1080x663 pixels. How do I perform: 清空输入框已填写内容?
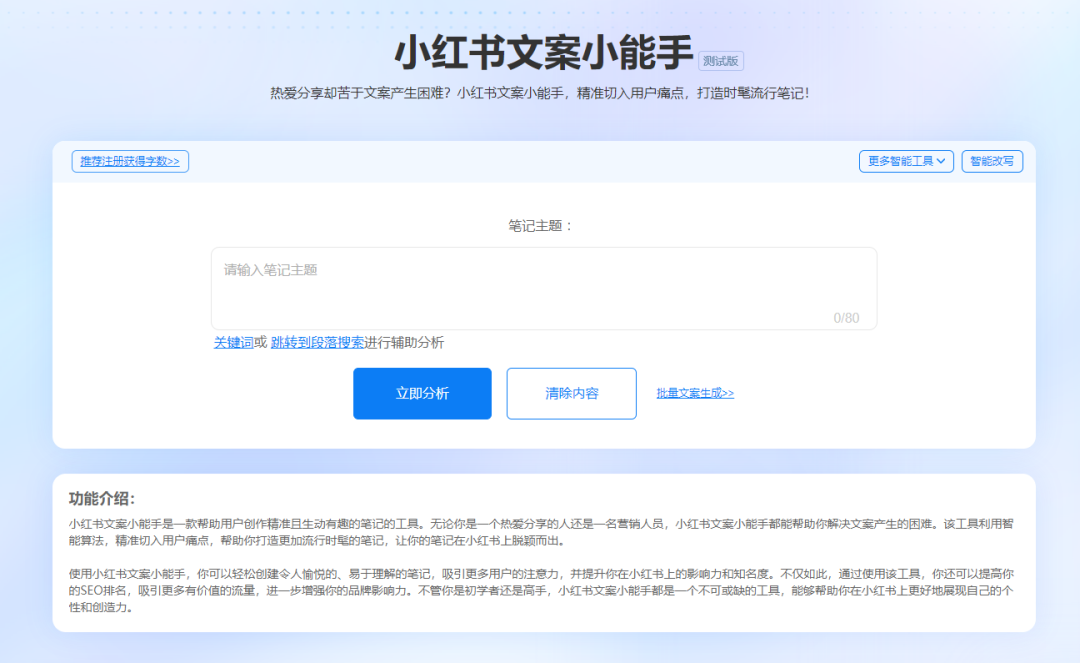point(571,393)
